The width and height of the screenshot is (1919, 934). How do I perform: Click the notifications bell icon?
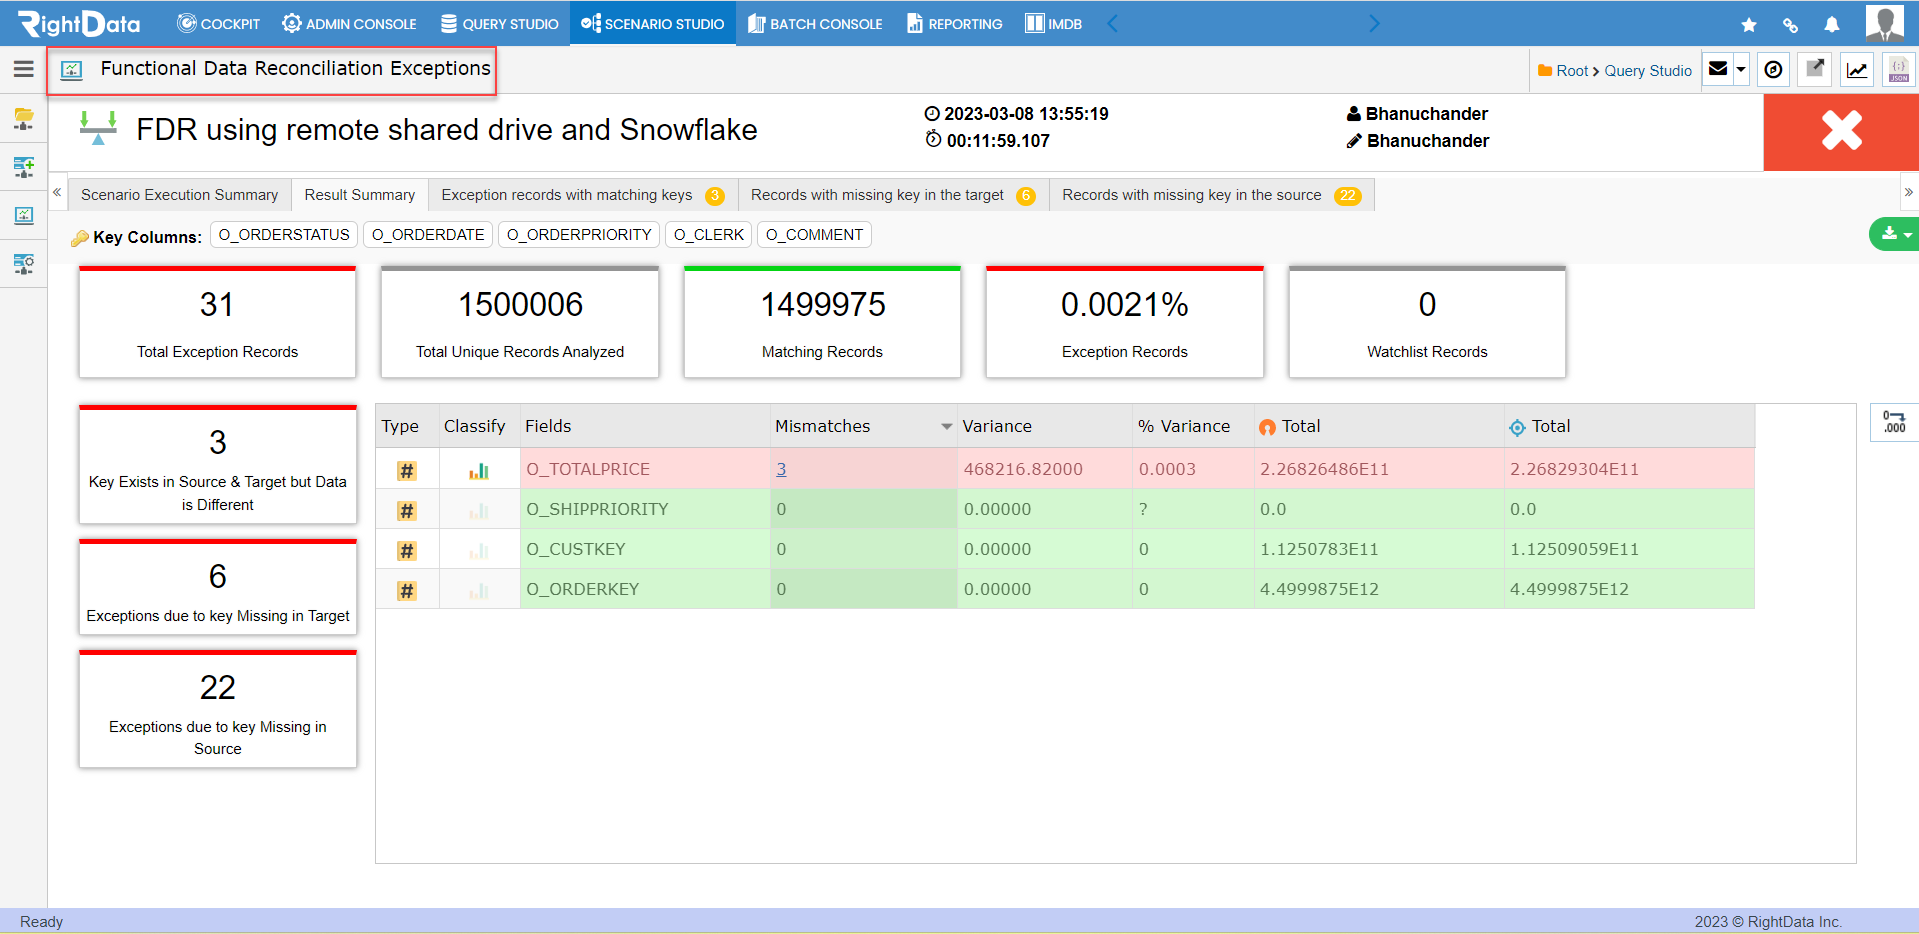pyautogui.click(x=1832, y=25)
